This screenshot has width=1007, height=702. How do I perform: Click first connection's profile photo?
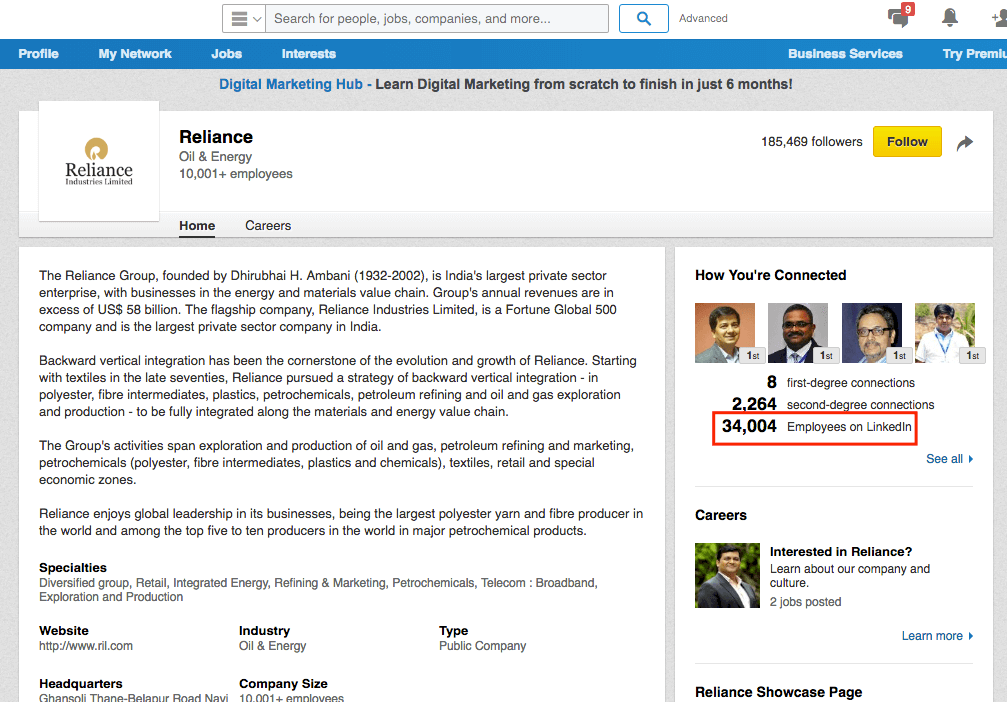click(x=725, y=333)
